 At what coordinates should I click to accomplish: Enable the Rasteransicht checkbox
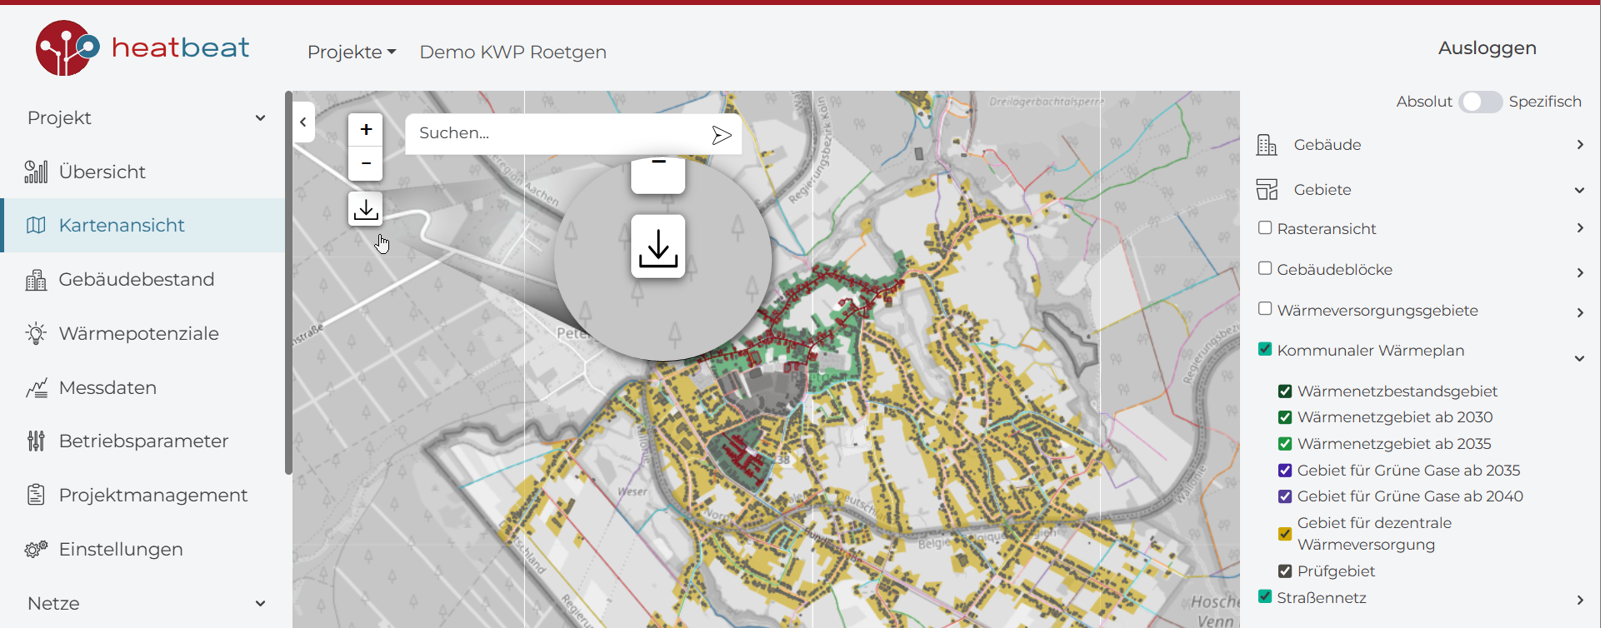[x=1265, y=228]
